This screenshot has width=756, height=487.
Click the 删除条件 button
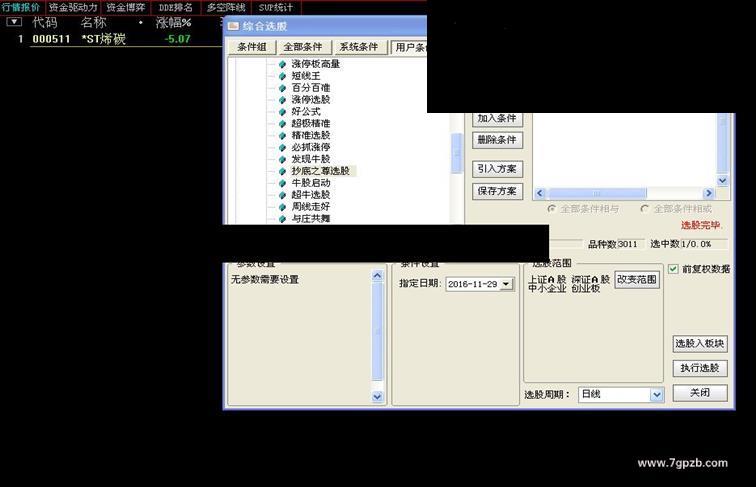click(x=497, y=140)
